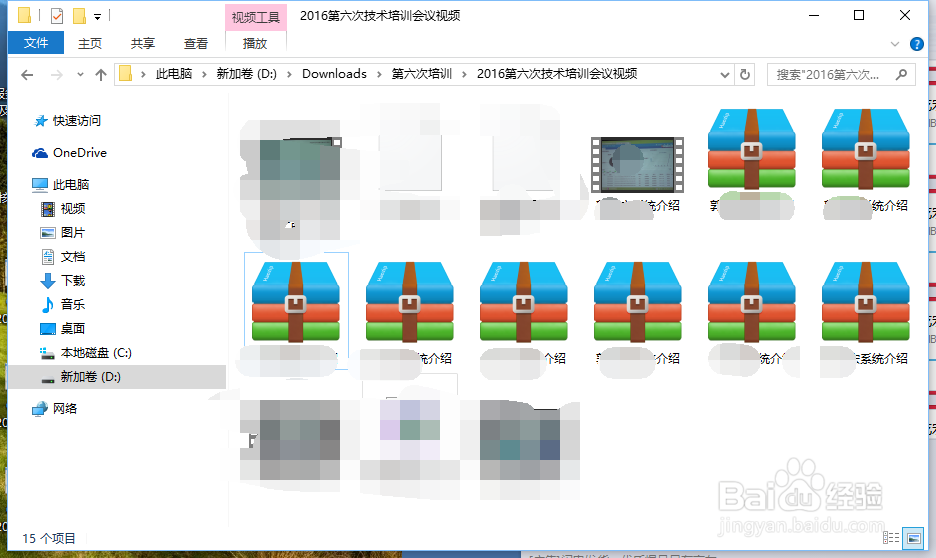Switch to the 查看 ribbon tab
Image resolution: width=936 pixels, height=558 pixels.
196,43
